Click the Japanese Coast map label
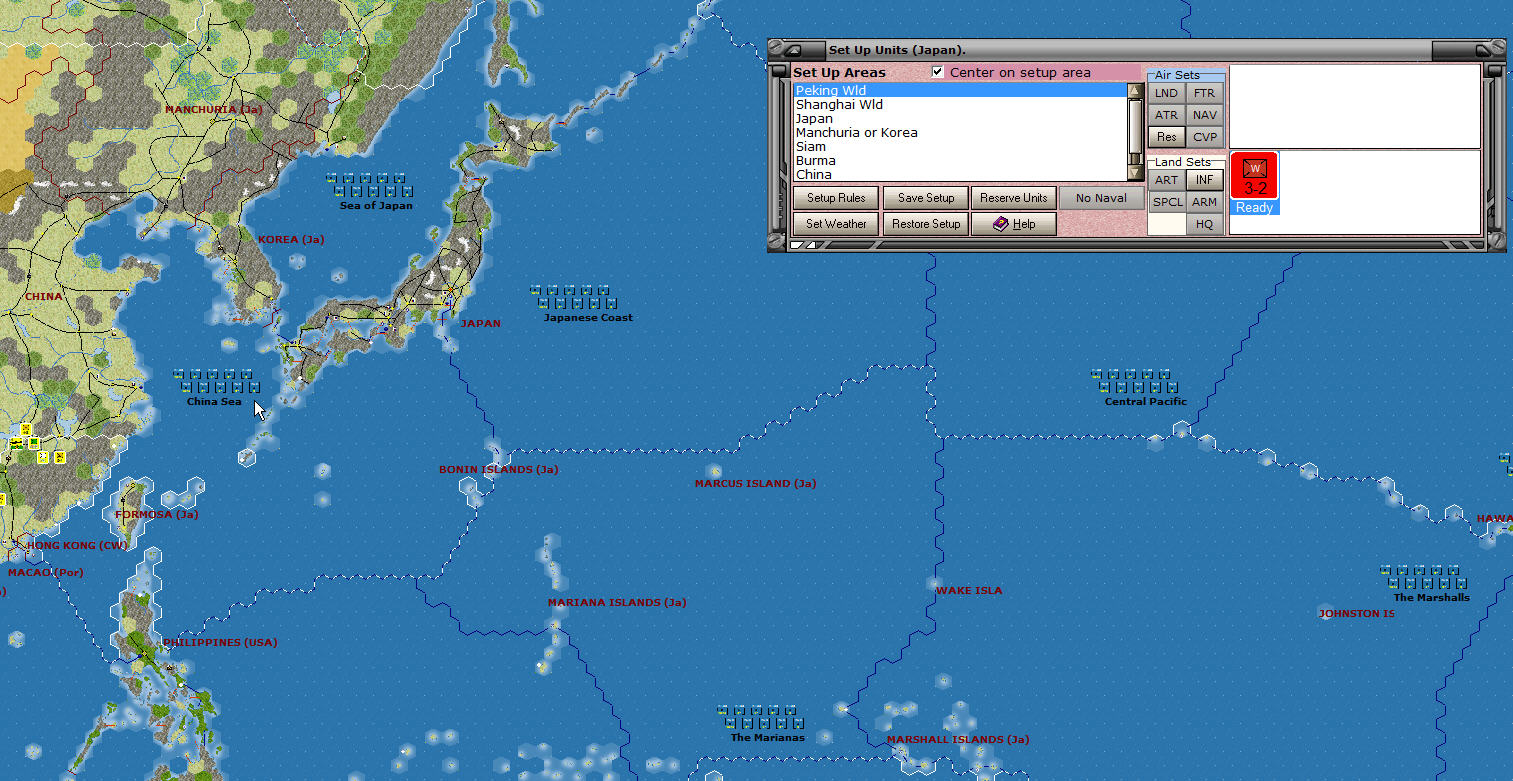1513x781 pixels. coord(588,318)
